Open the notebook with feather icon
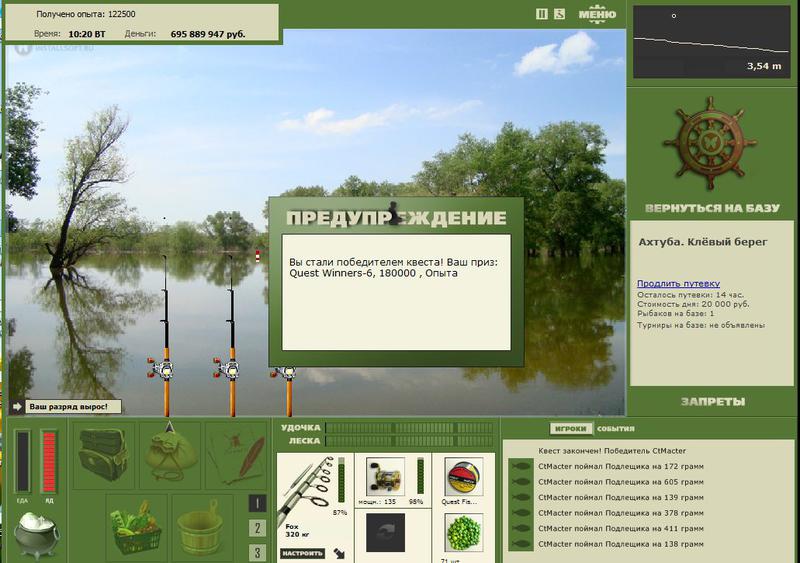Image resolution: width=800 pixels, height=563 pixels. [236, 455]
